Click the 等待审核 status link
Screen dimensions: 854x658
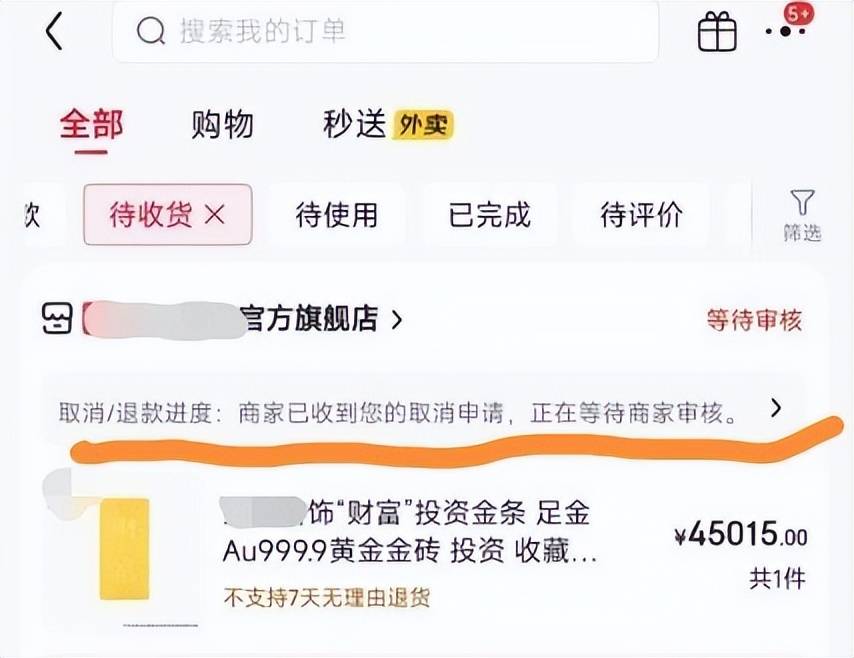(x=754, y=320)
